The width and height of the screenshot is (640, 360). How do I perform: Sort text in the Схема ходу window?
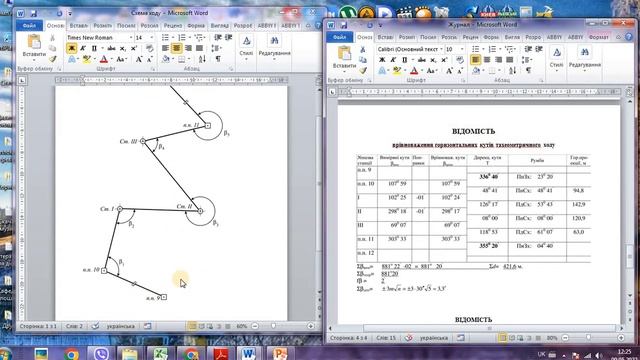202,59
